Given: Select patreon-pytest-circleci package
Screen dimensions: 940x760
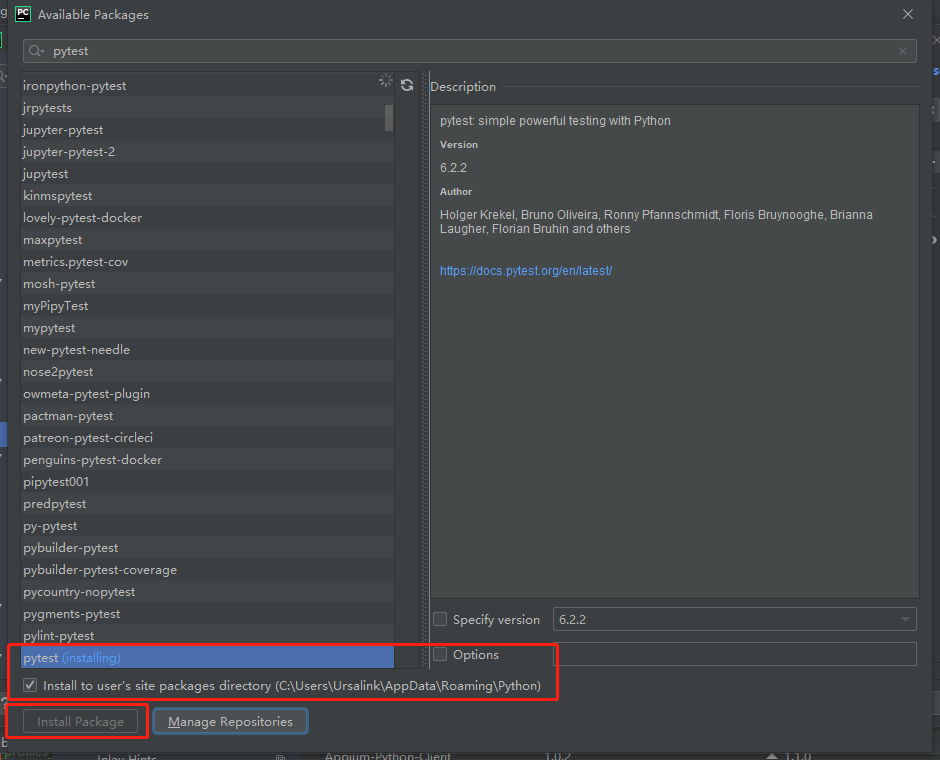Looking at the screenshot, I should (x=207, y=438).
